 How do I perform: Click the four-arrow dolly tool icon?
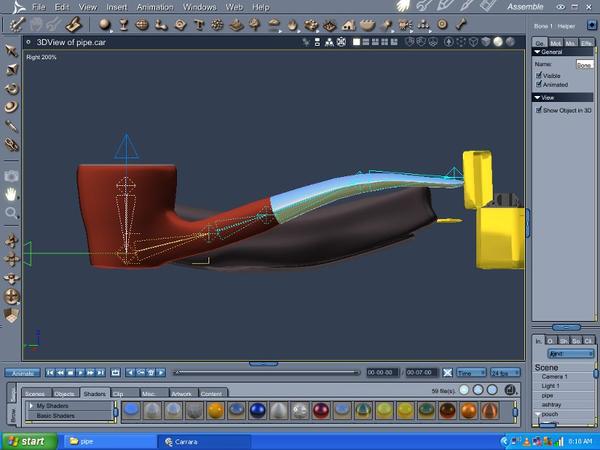click(x=11, y=259)
